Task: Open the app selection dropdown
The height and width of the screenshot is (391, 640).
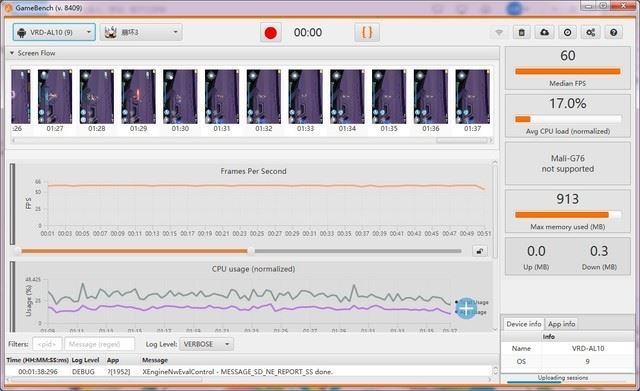Action: coord(141,32)
